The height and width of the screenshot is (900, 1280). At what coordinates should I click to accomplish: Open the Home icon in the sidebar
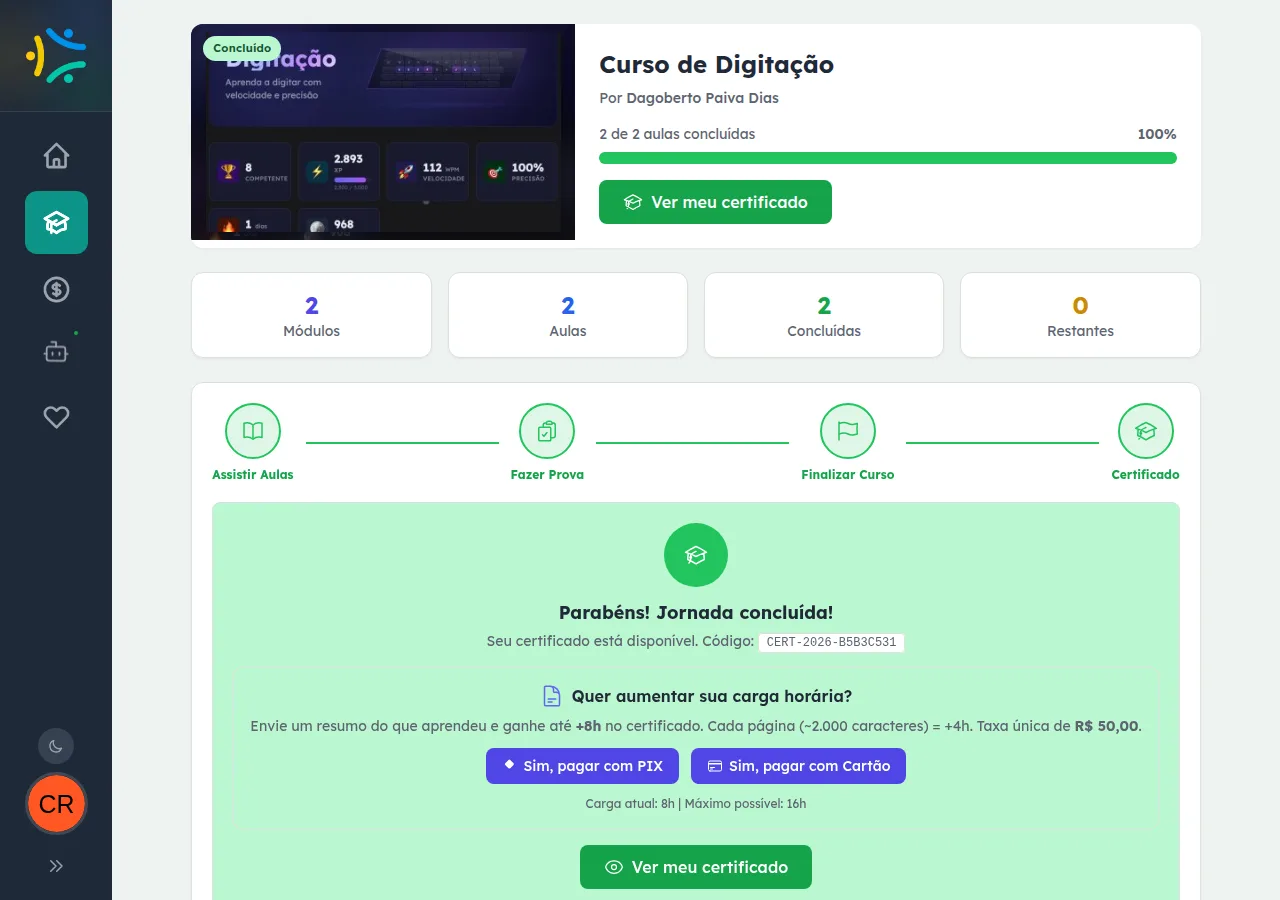56,156
